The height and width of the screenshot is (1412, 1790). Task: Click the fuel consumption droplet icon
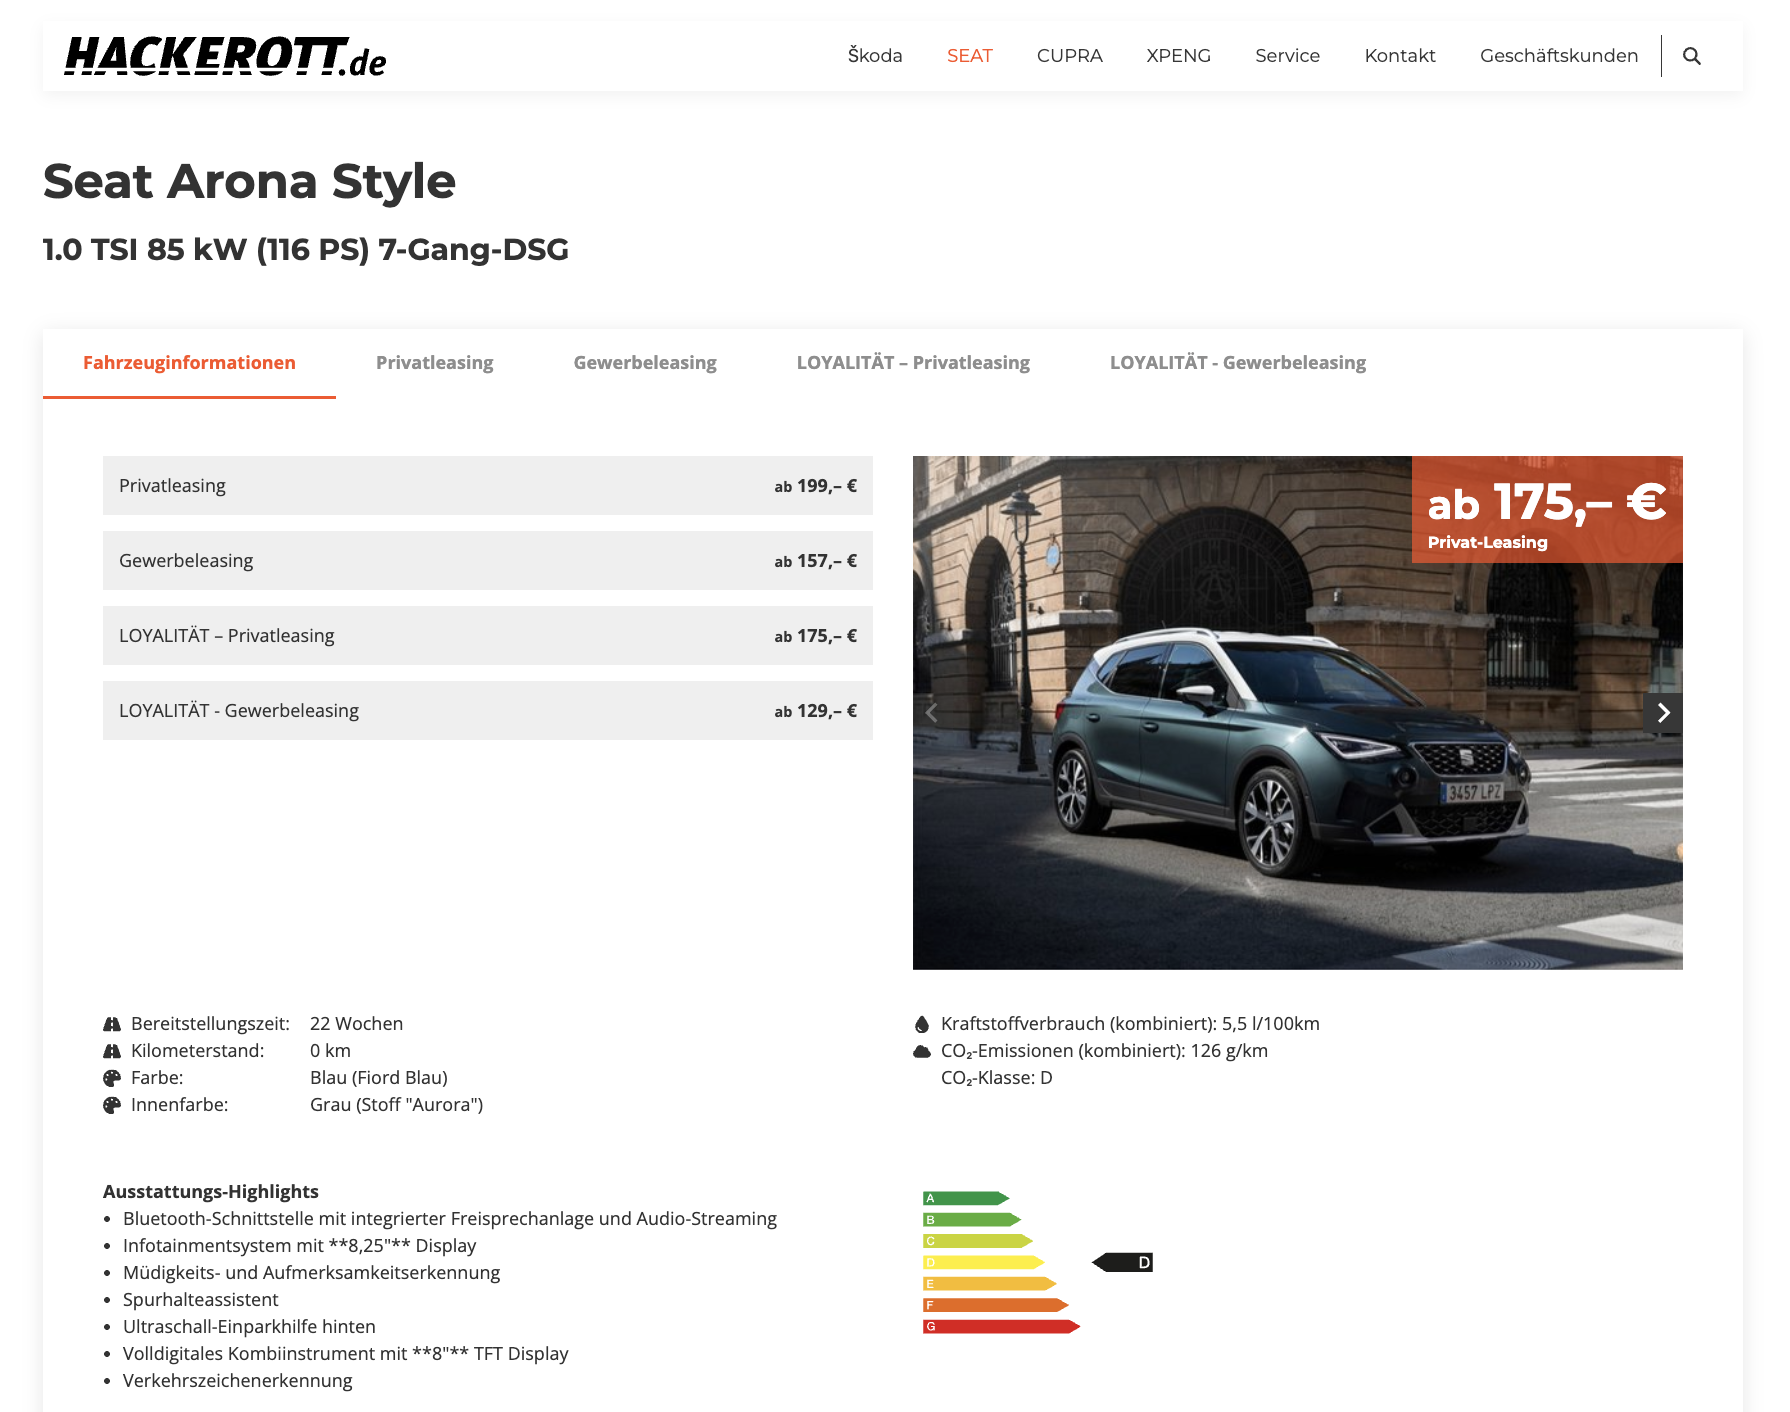point(922,1024)
